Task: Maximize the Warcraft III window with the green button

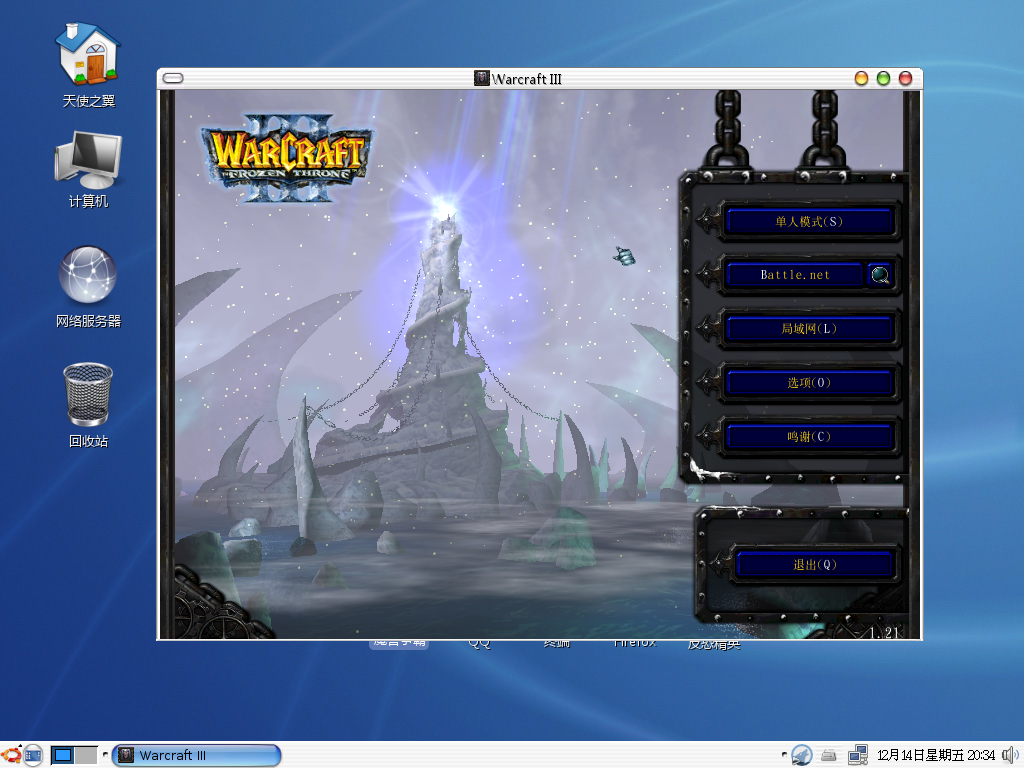Action: tap(884, 78)
